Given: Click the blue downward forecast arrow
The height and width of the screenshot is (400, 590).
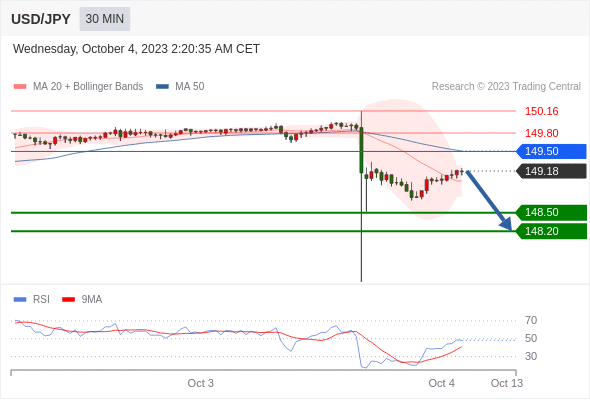Looking at the screenshot, I should [489, 200].
